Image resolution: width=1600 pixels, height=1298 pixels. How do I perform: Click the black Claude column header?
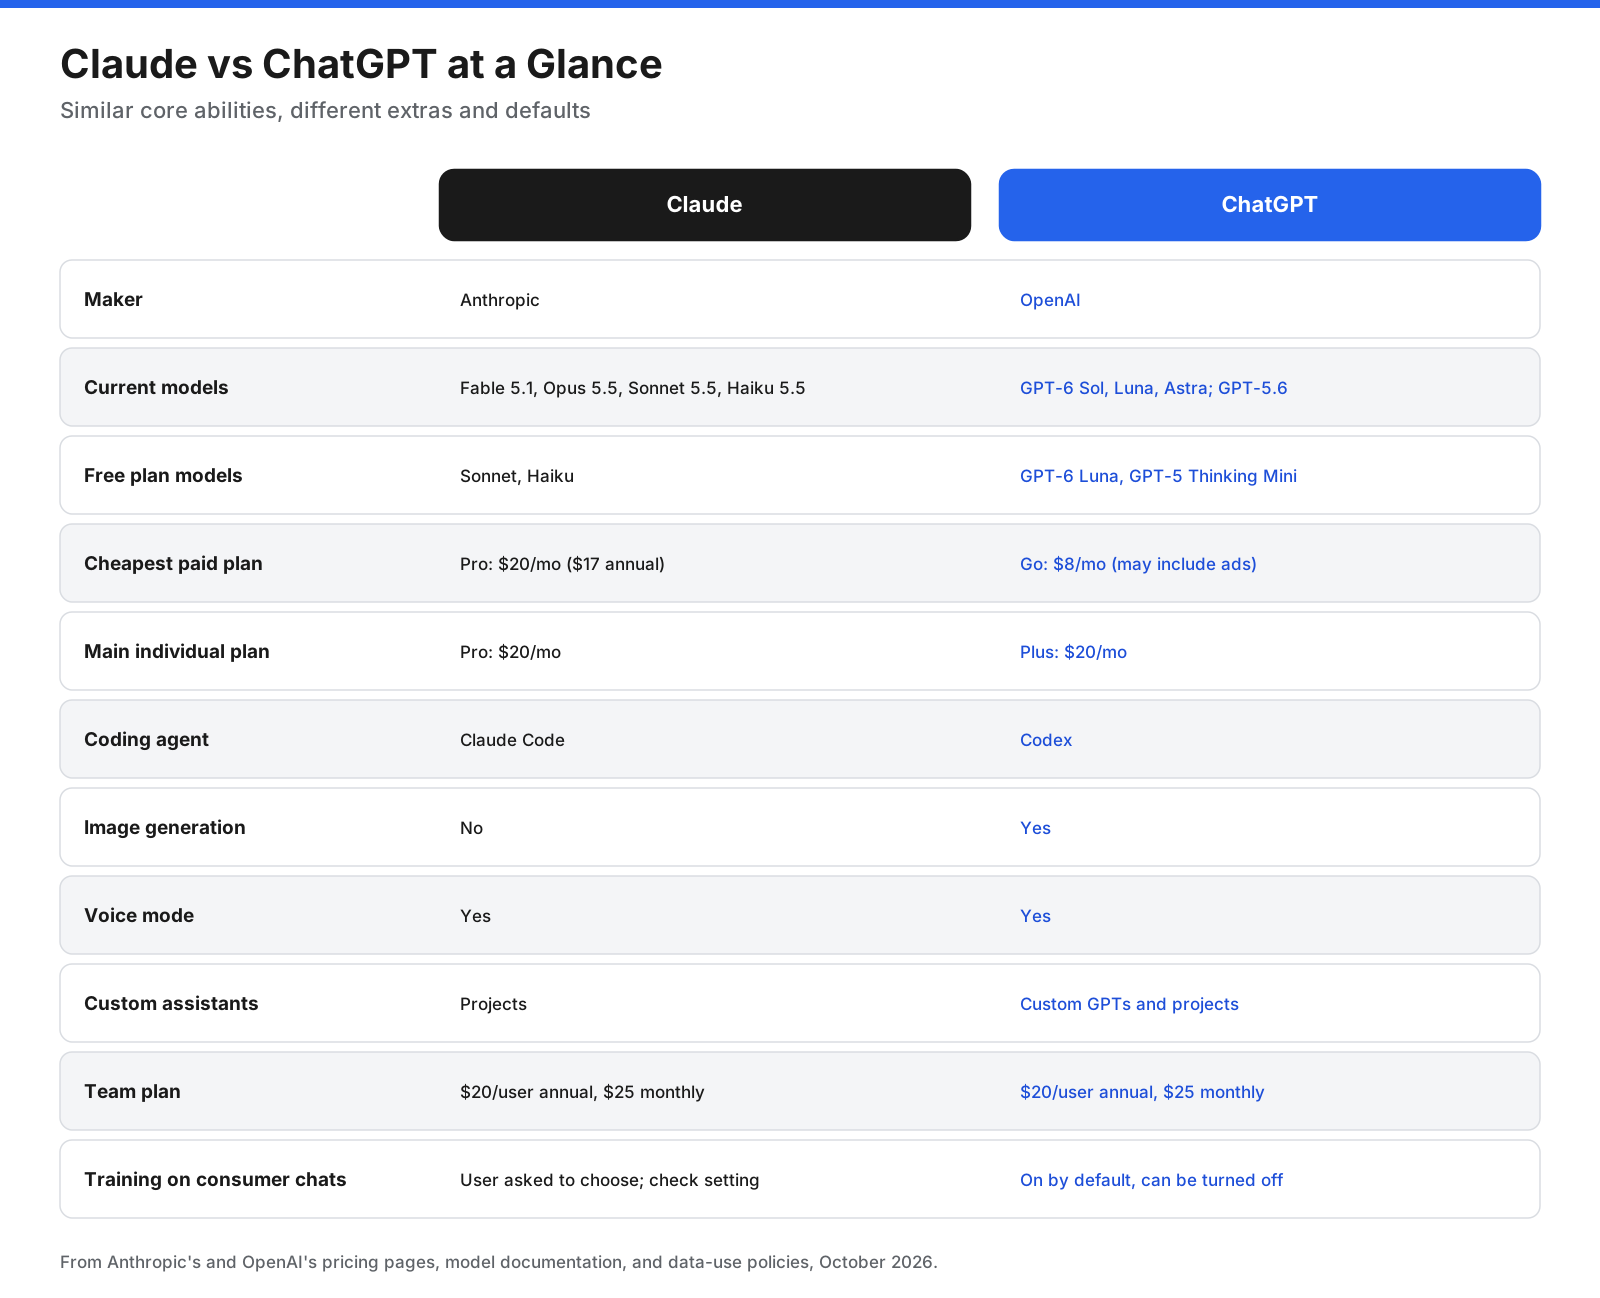click(x=704, y=205)
